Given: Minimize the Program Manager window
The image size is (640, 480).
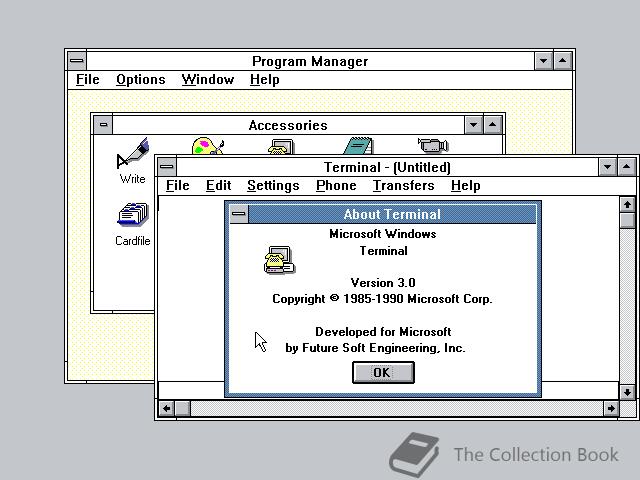Looking at the screenshot, I should coord(543,61).
